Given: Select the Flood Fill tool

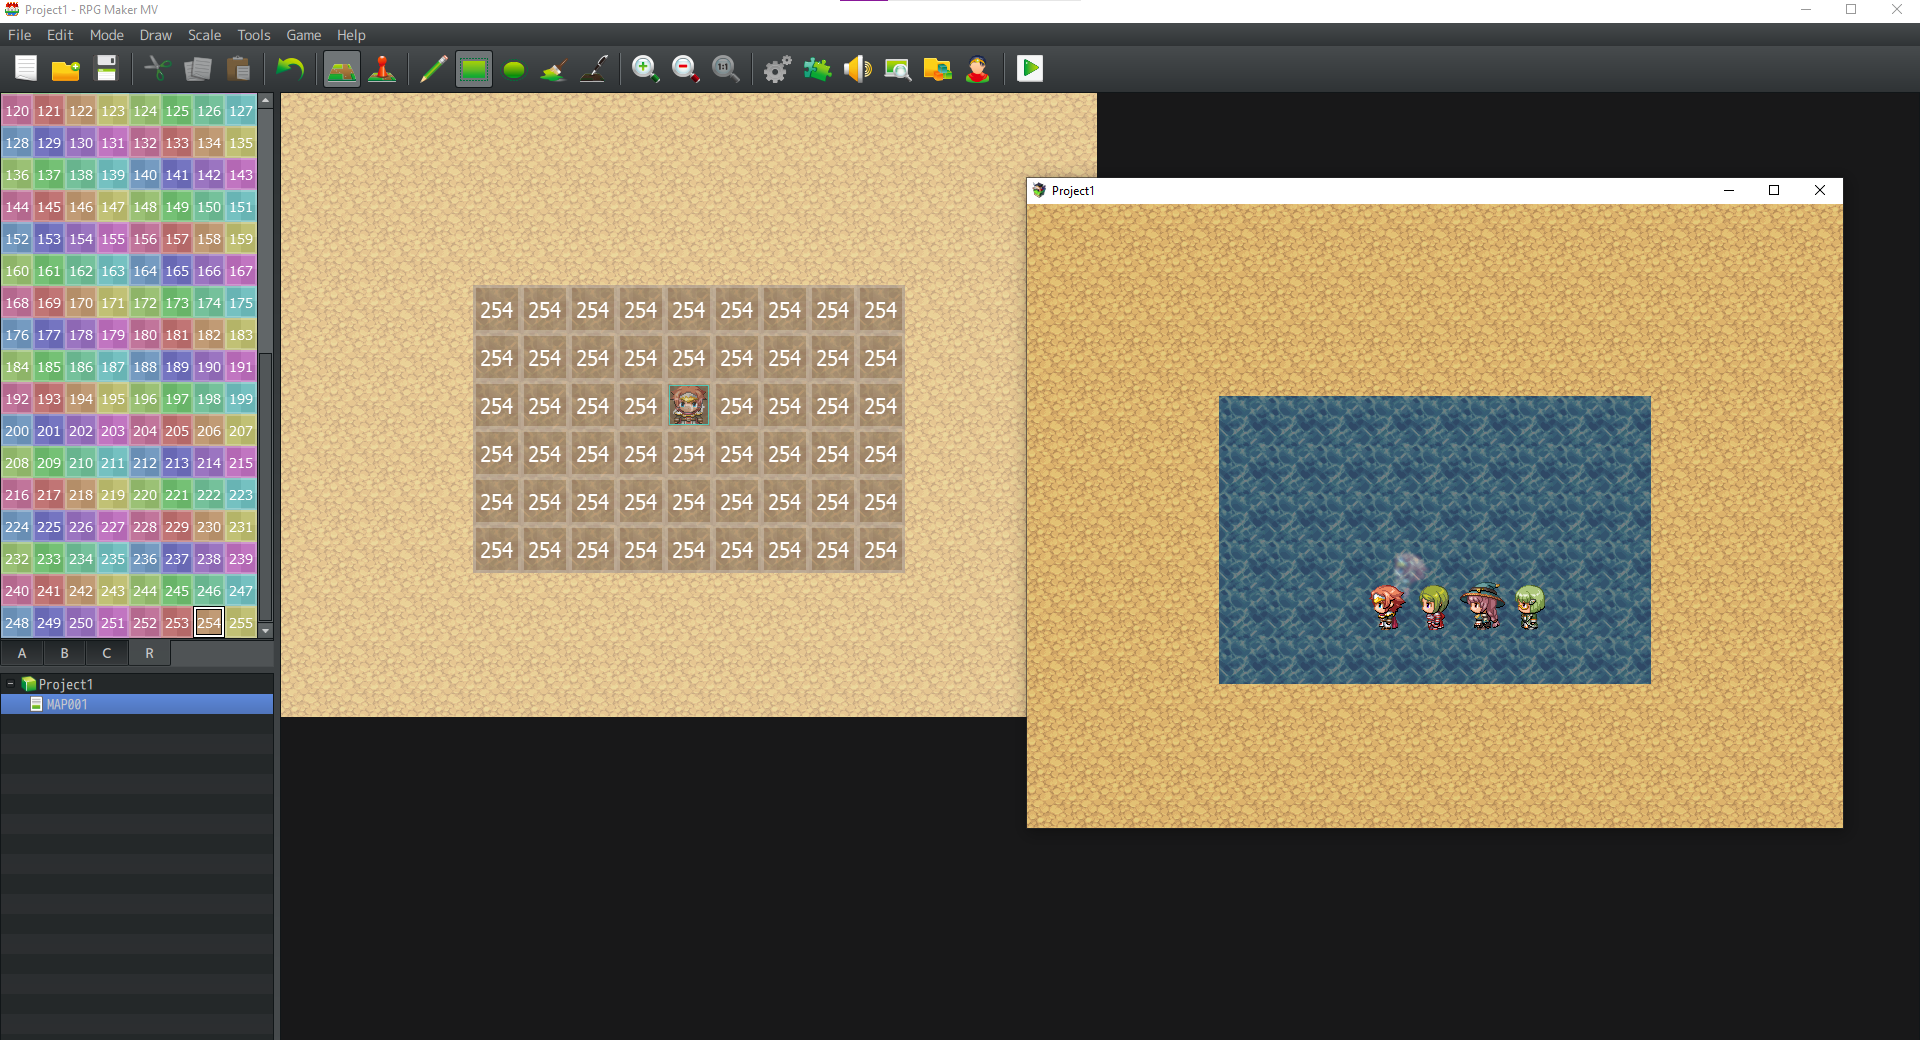Looking at the screenshot, I should point(554,69).
